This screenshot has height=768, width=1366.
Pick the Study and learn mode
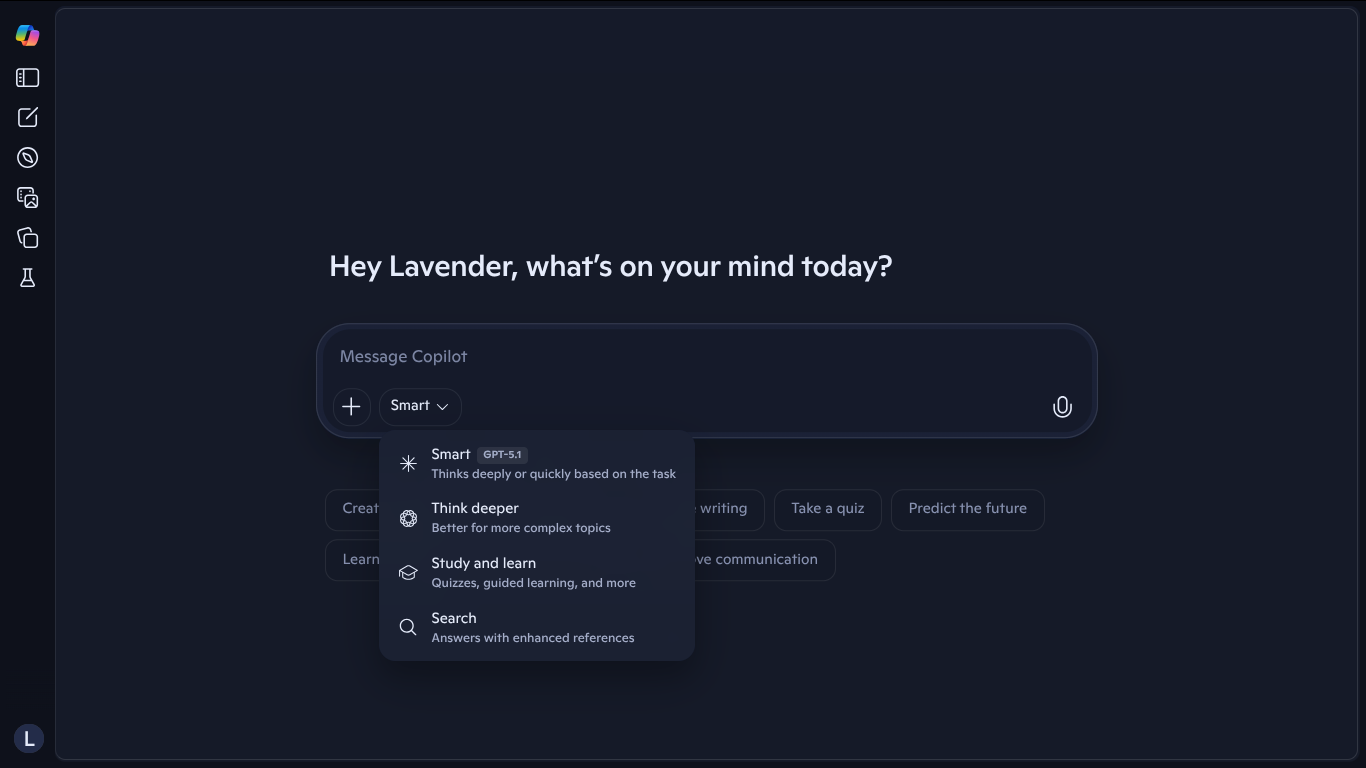537,573
